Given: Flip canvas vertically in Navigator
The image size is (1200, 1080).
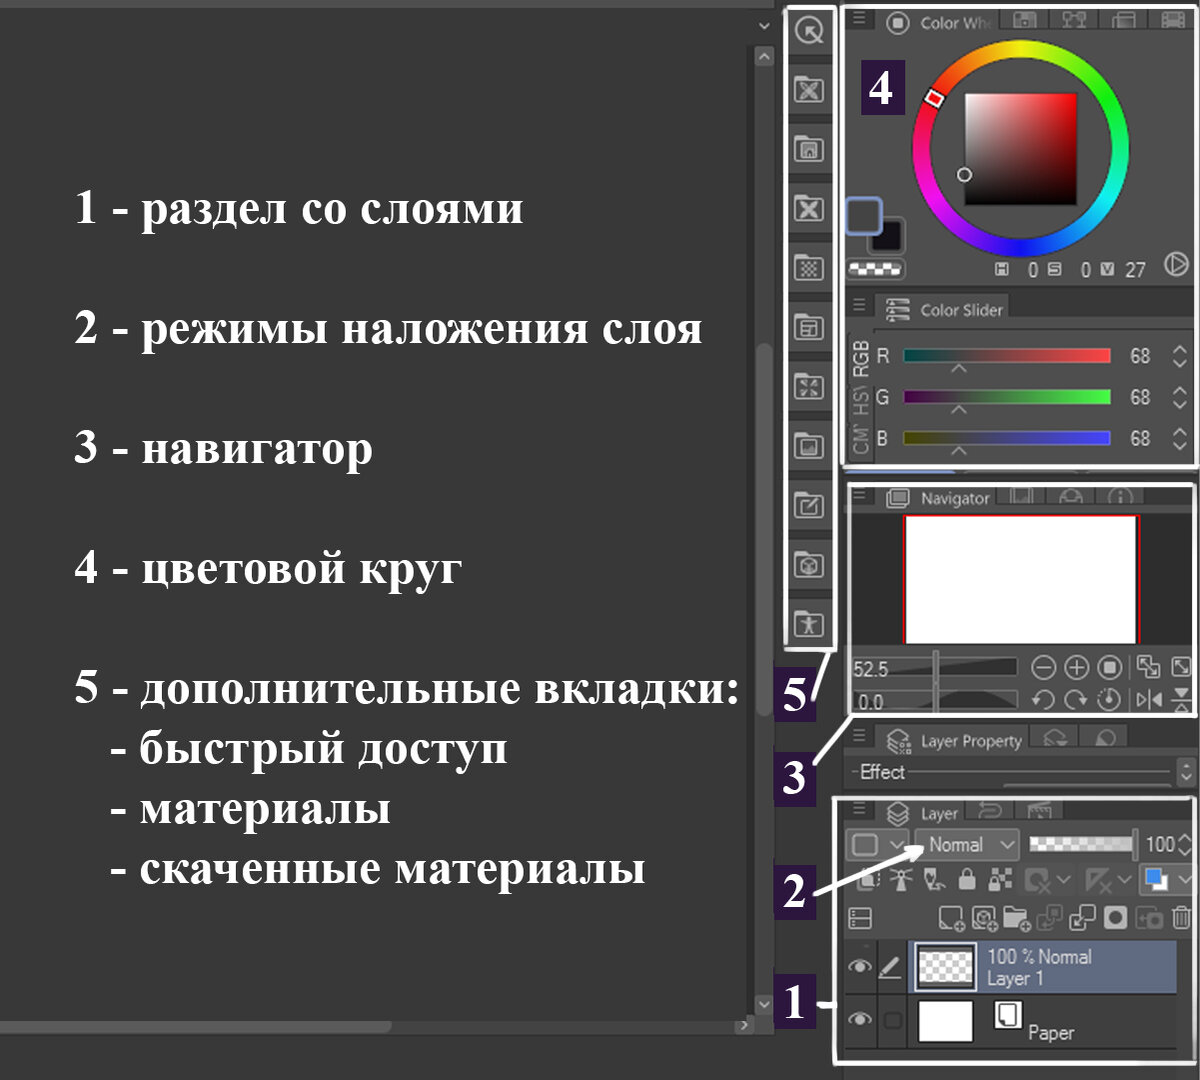Looking at the screenshot, I should 1181,700.
